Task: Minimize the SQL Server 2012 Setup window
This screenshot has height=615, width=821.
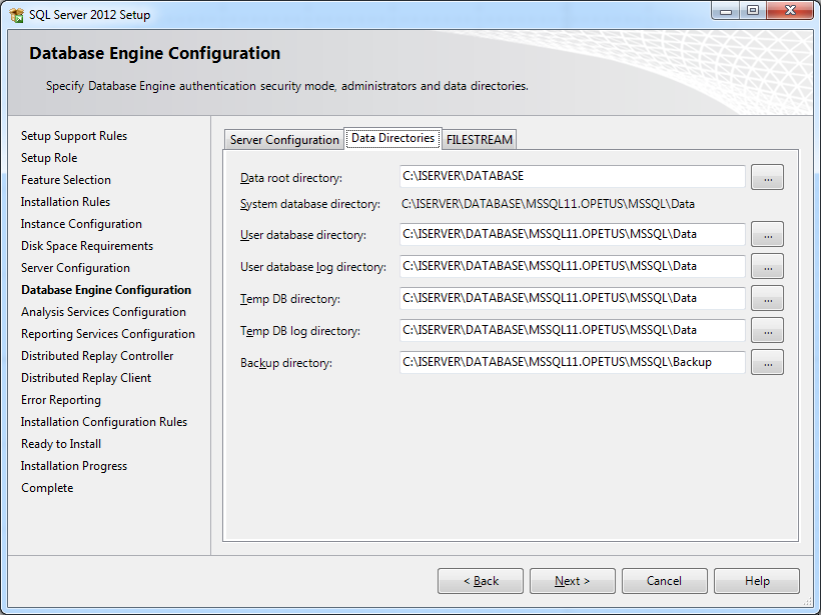Action: click(x=726, y=11)
